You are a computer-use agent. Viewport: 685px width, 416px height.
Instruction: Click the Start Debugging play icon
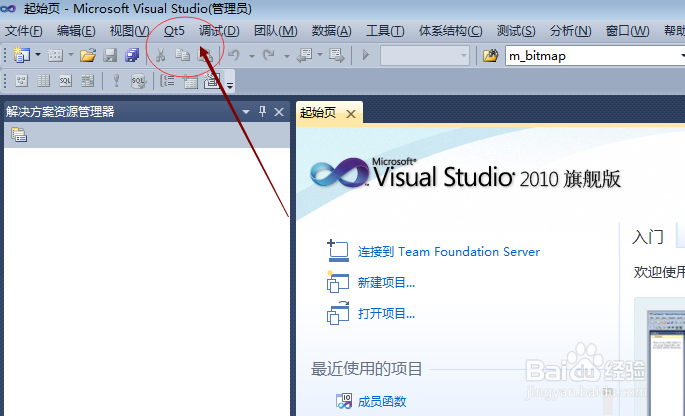[366, 55]
